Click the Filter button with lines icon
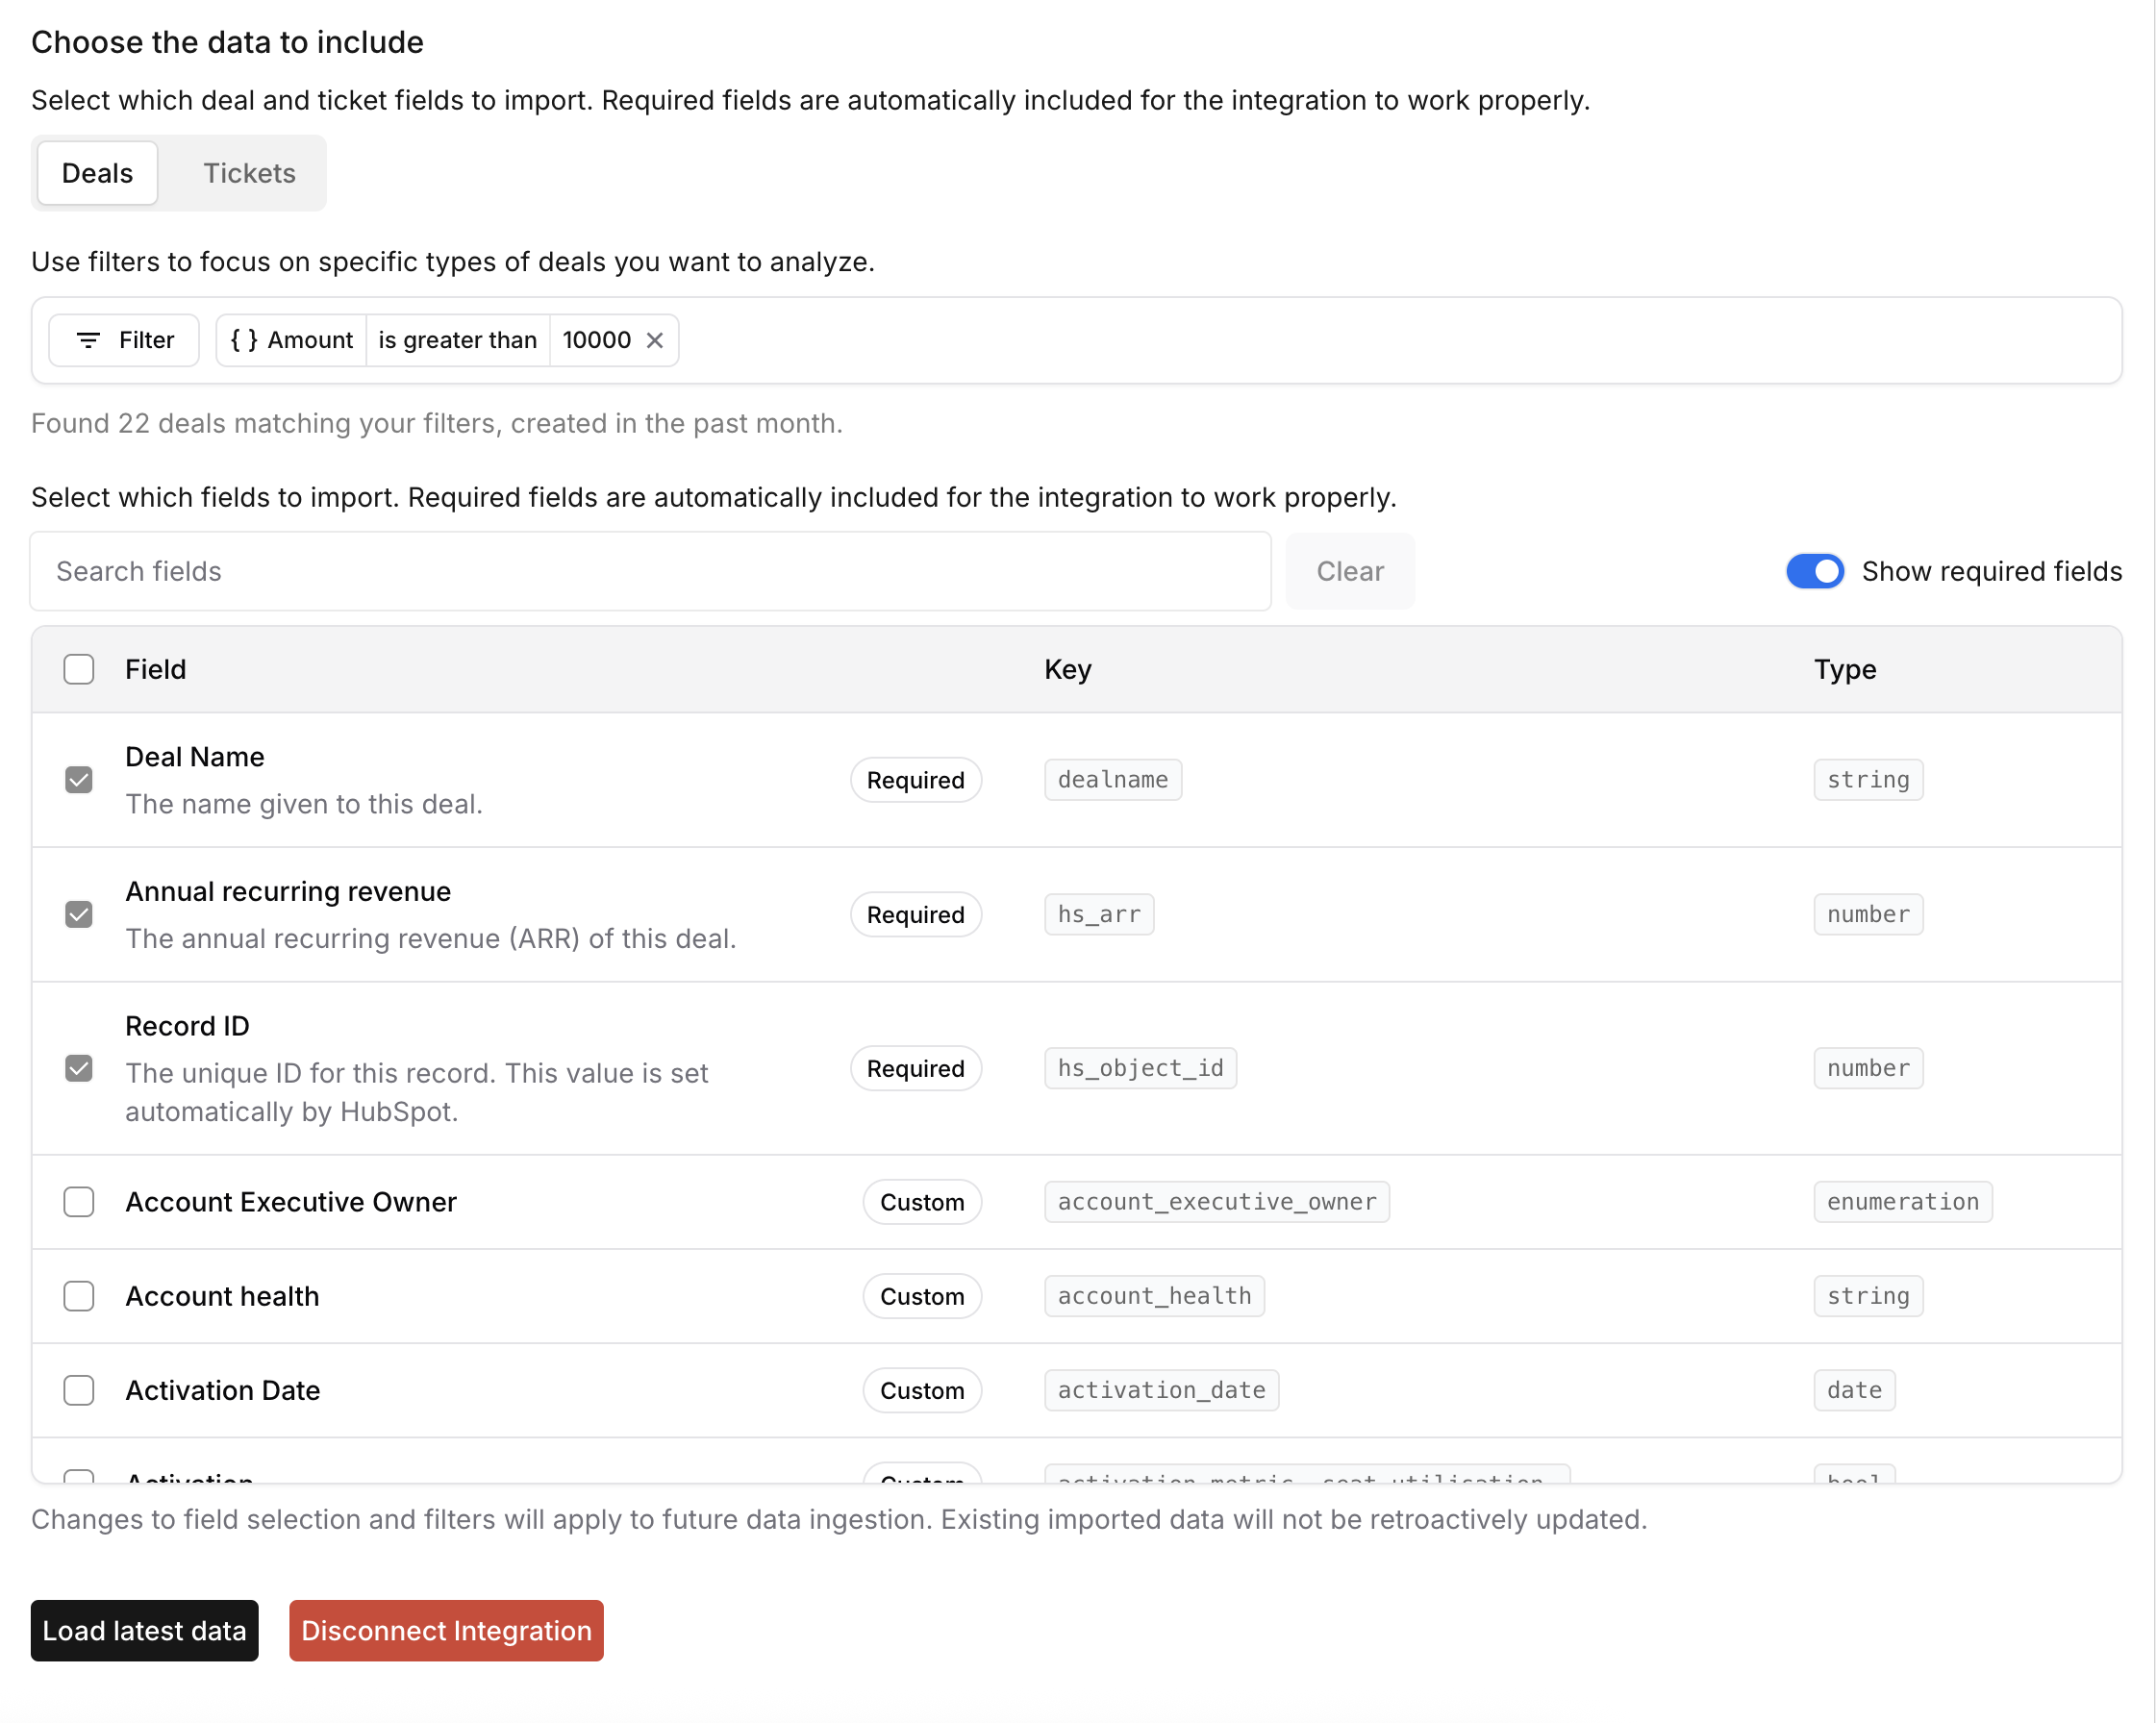 point(124,340)
